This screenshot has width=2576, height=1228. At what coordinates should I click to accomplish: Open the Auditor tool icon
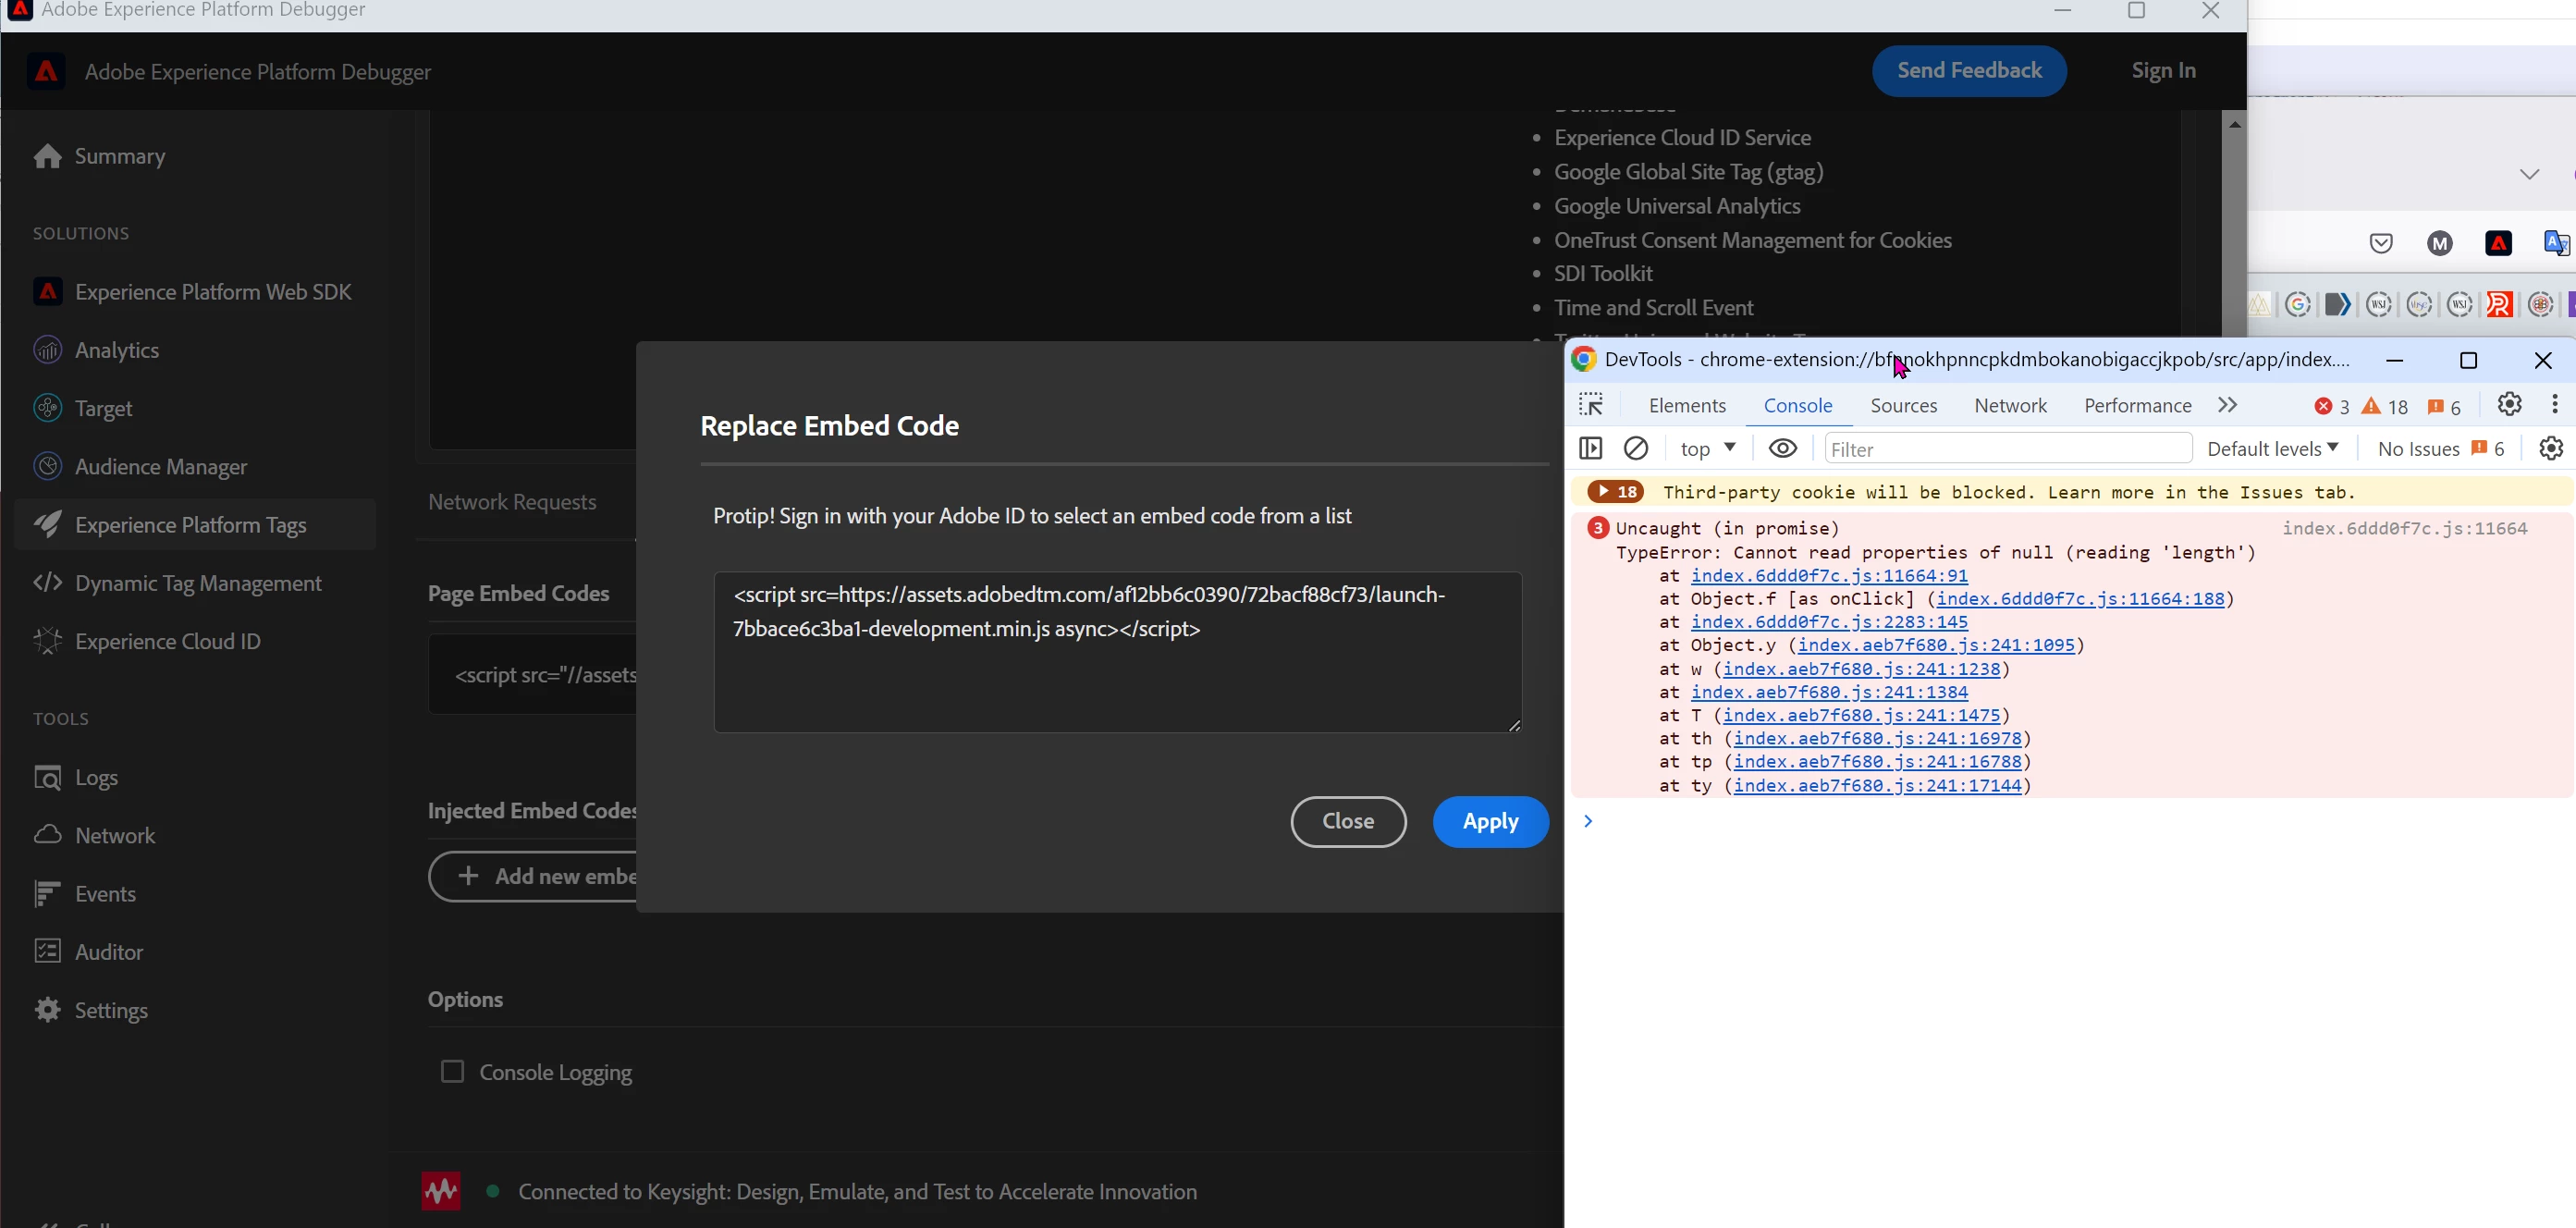coord(47,952)
